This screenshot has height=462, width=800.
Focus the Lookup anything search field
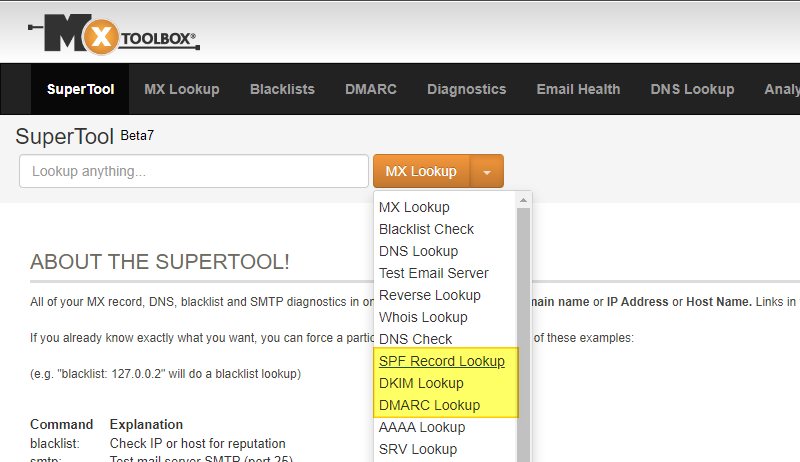[x=194, y=171]
